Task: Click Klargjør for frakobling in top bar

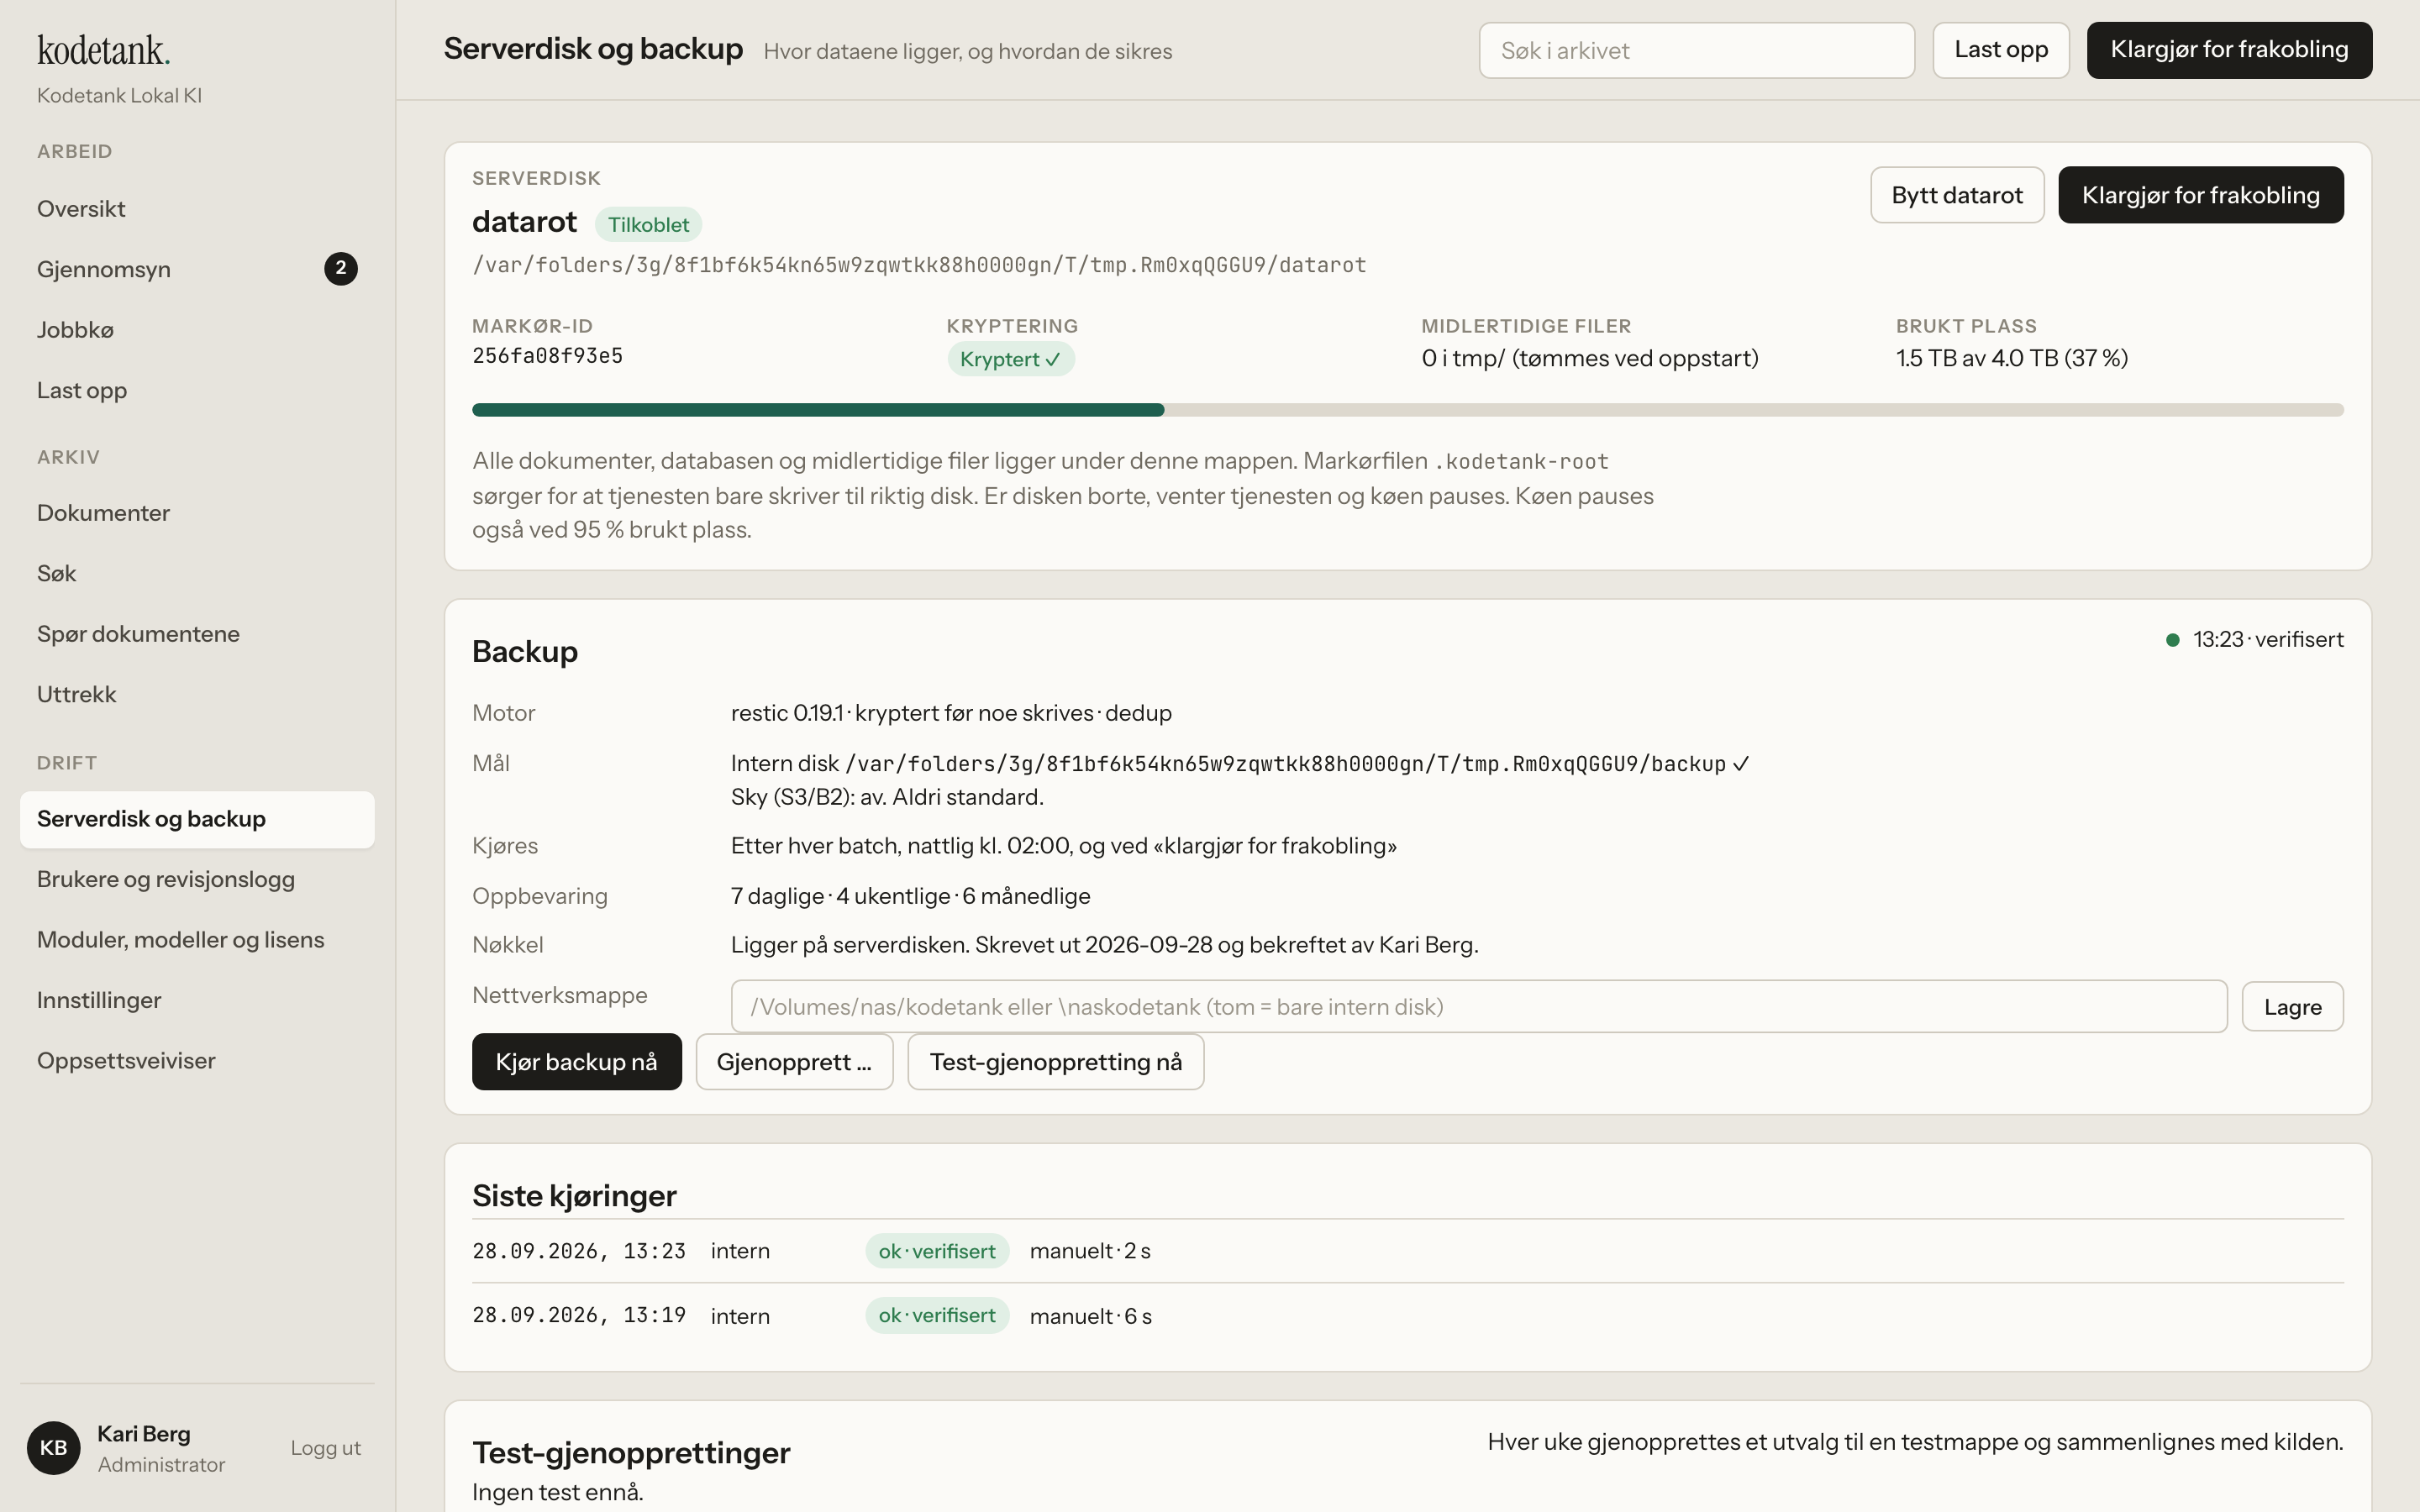Action: (2229, 50)
